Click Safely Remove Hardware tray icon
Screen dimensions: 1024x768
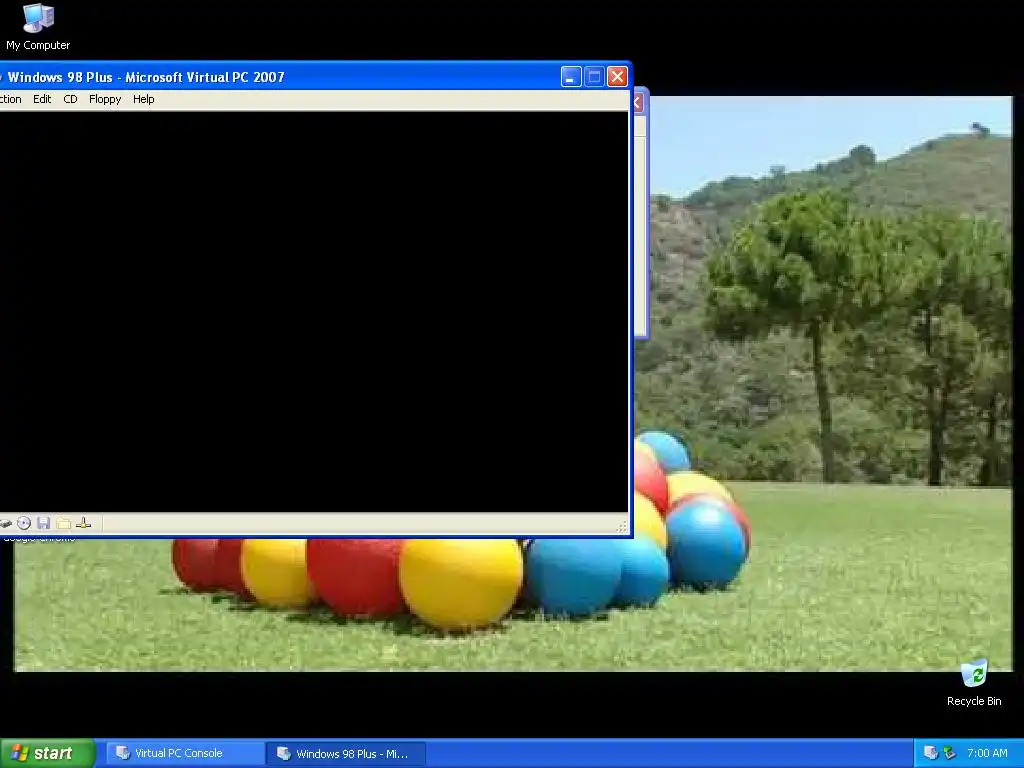950,753
